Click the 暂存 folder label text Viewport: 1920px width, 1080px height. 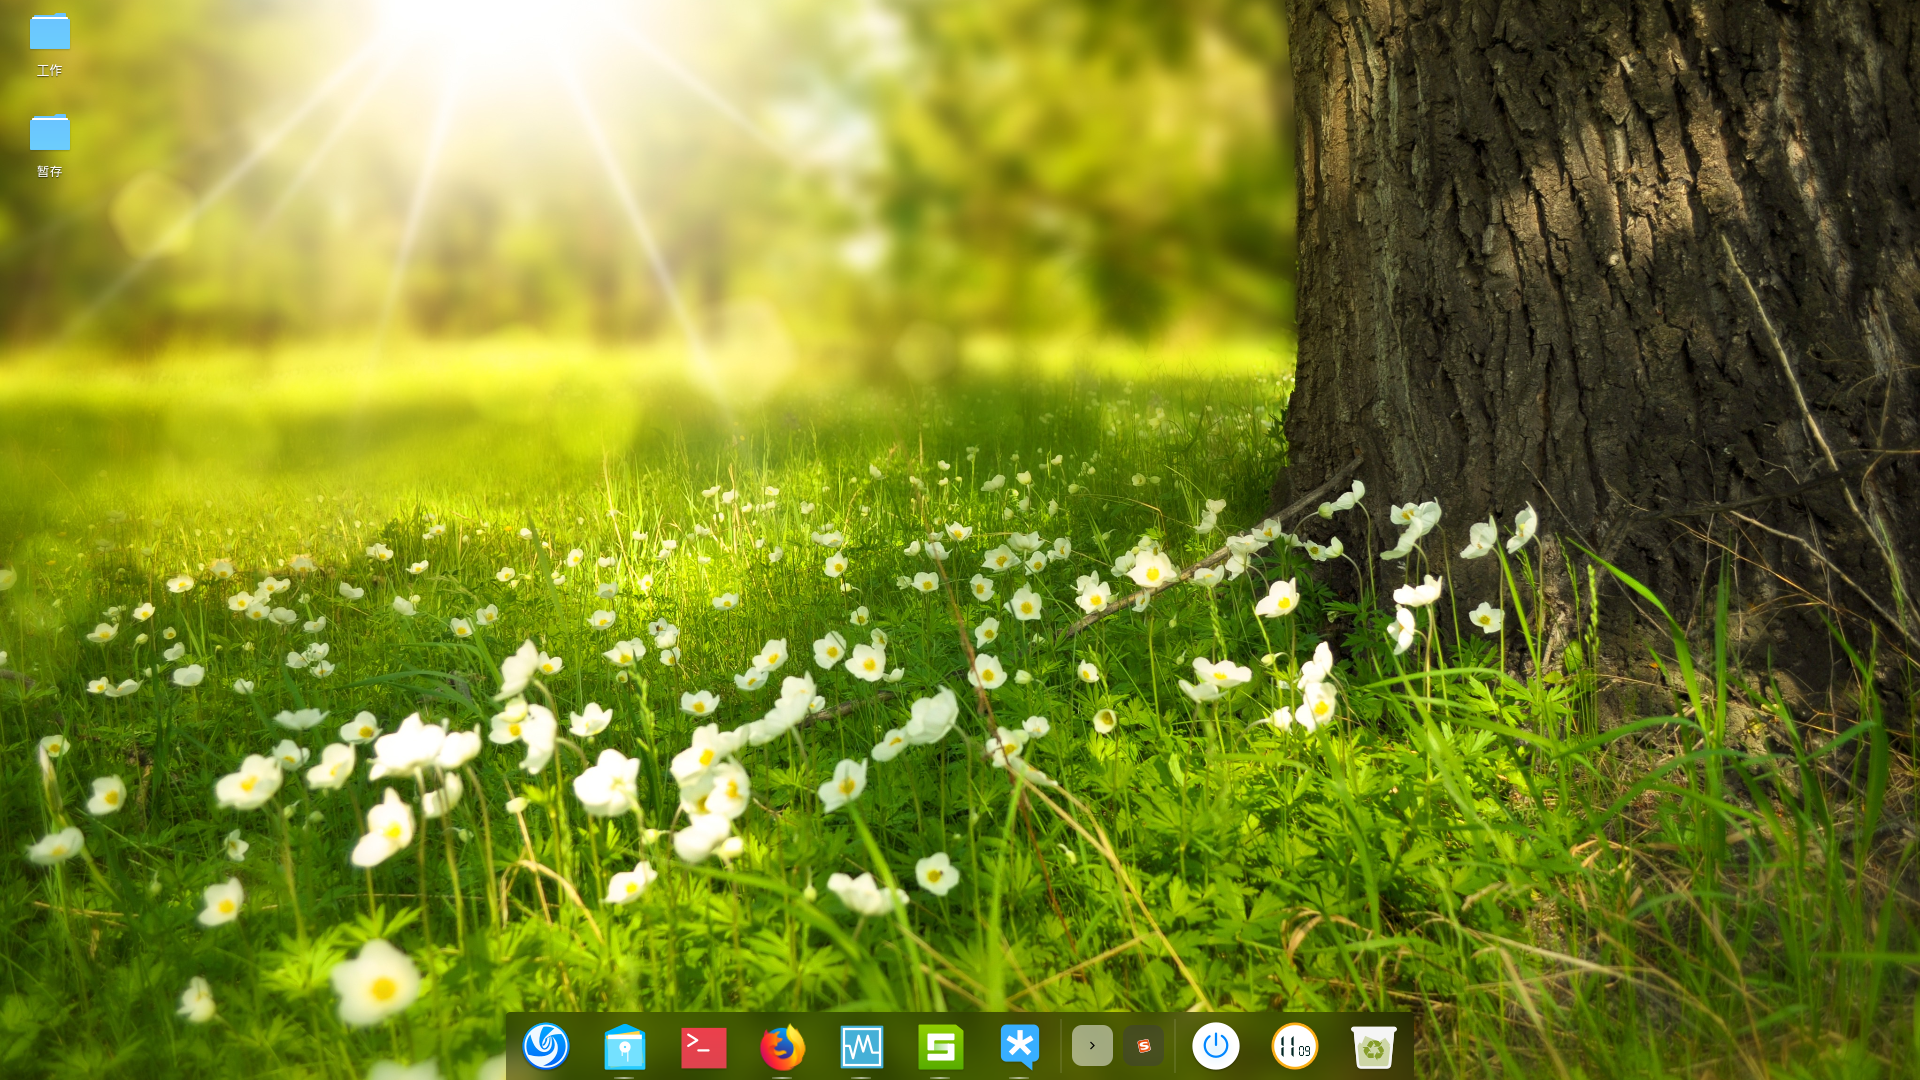coord(50,171)
